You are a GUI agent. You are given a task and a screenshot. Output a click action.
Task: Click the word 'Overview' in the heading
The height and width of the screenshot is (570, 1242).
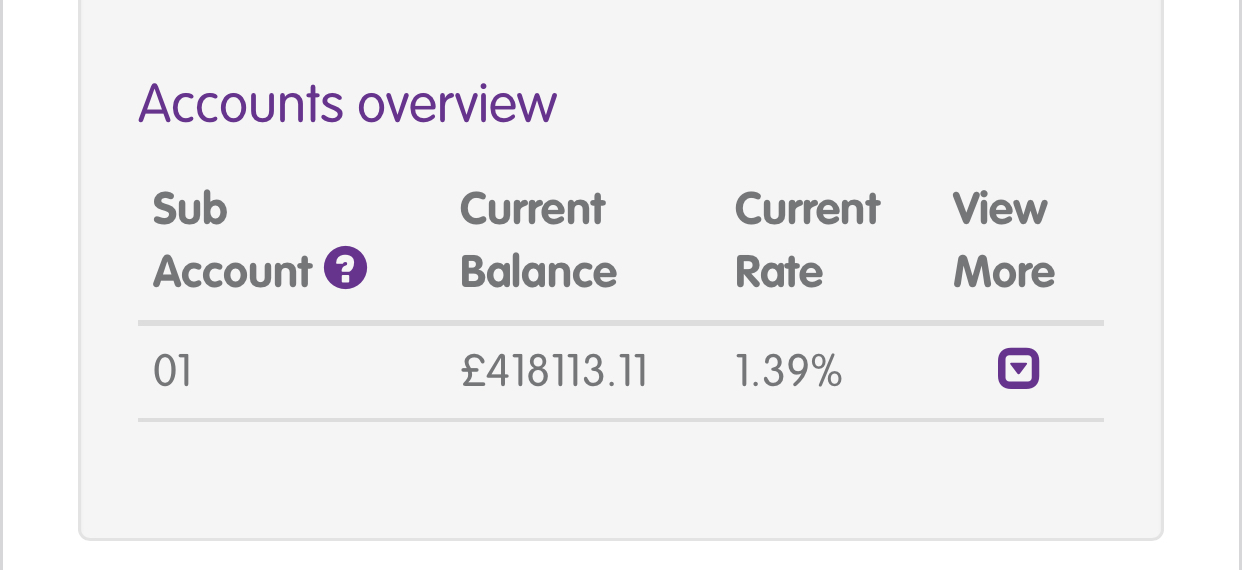[457, 104]
